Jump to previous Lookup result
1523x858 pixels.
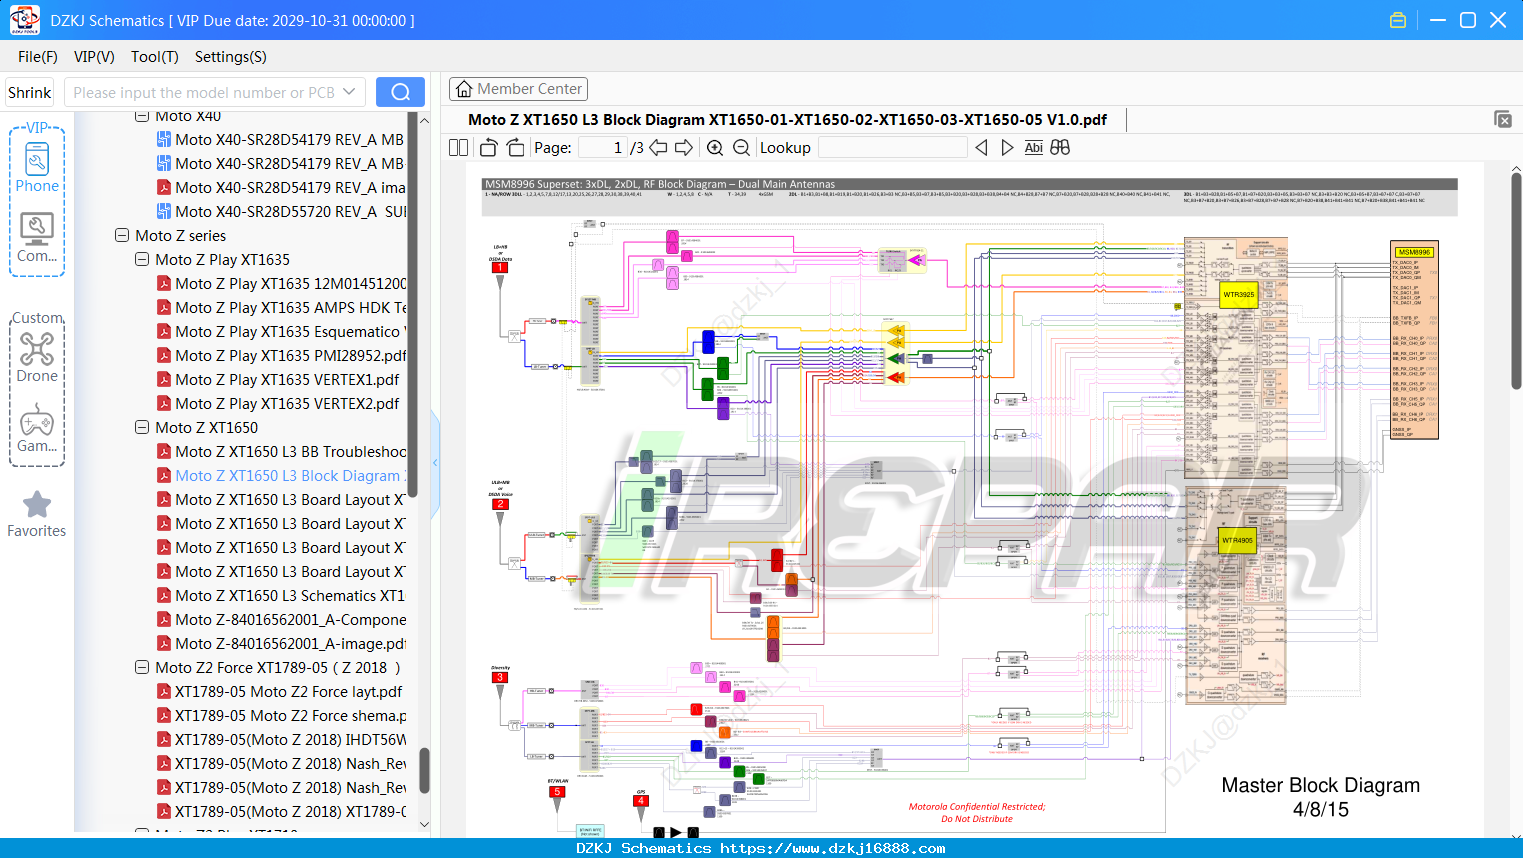pos(981,148)
